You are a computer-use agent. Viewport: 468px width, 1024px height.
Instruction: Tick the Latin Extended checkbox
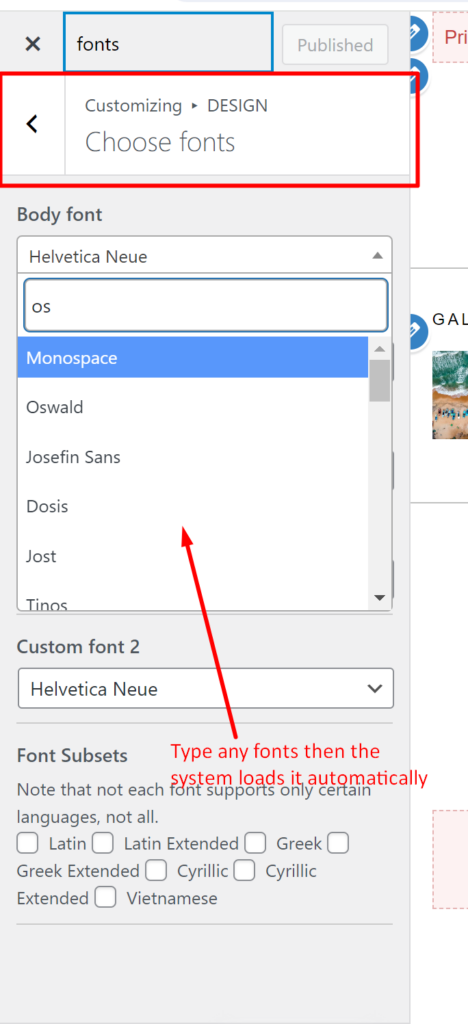[102, 843]
